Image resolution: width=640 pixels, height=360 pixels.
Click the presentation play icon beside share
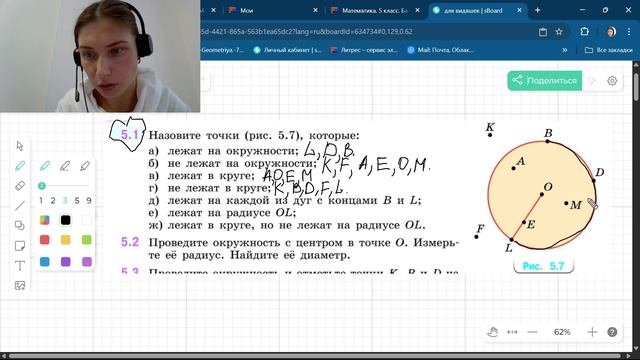(592, 81)
